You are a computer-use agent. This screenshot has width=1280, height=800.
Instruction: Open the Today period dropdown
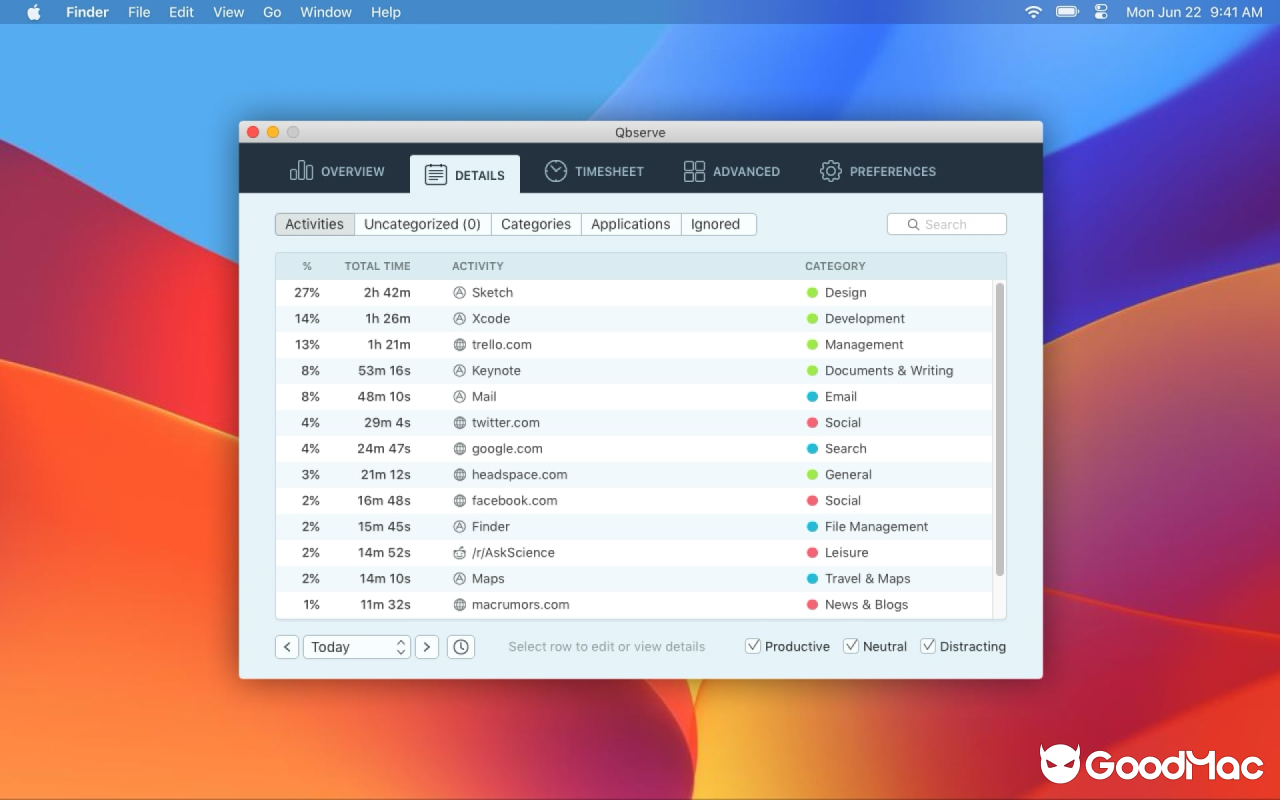(357, 647)
